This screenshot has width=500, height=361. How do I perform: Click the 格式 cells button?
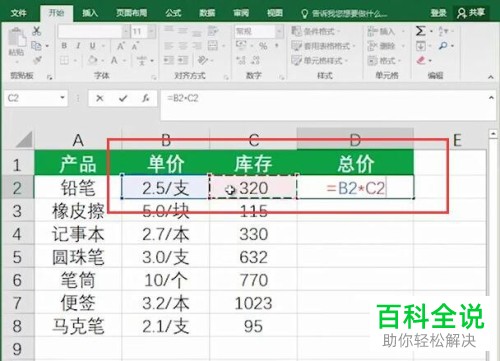[x=385, y=60]
